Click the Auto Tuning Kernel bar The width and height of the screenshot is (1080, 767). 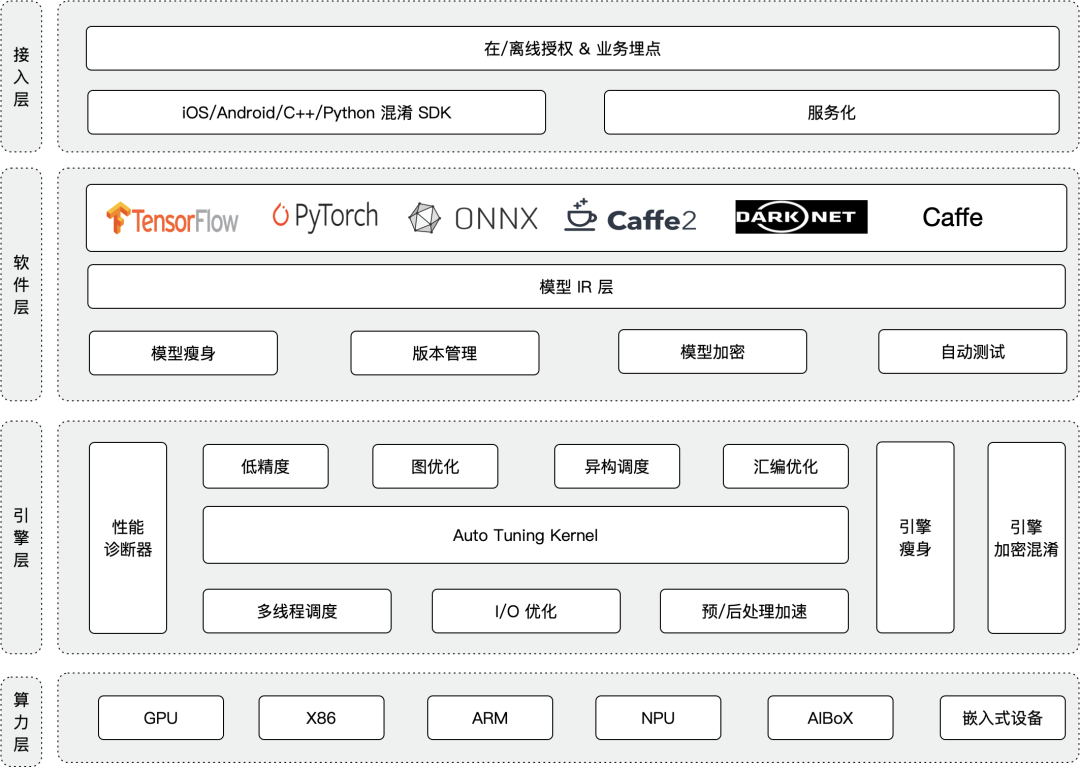pyautogui.click(x=526, y=535)
